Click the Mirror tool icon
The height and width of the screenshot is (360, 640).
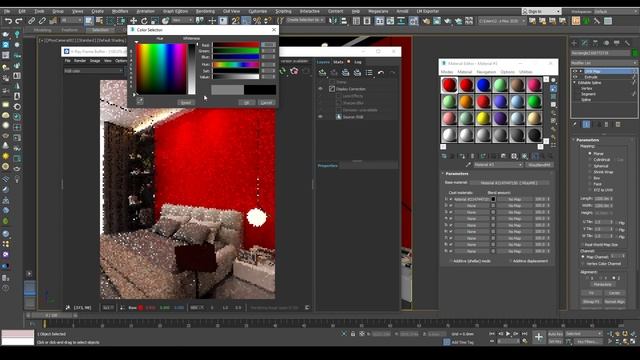333,20
